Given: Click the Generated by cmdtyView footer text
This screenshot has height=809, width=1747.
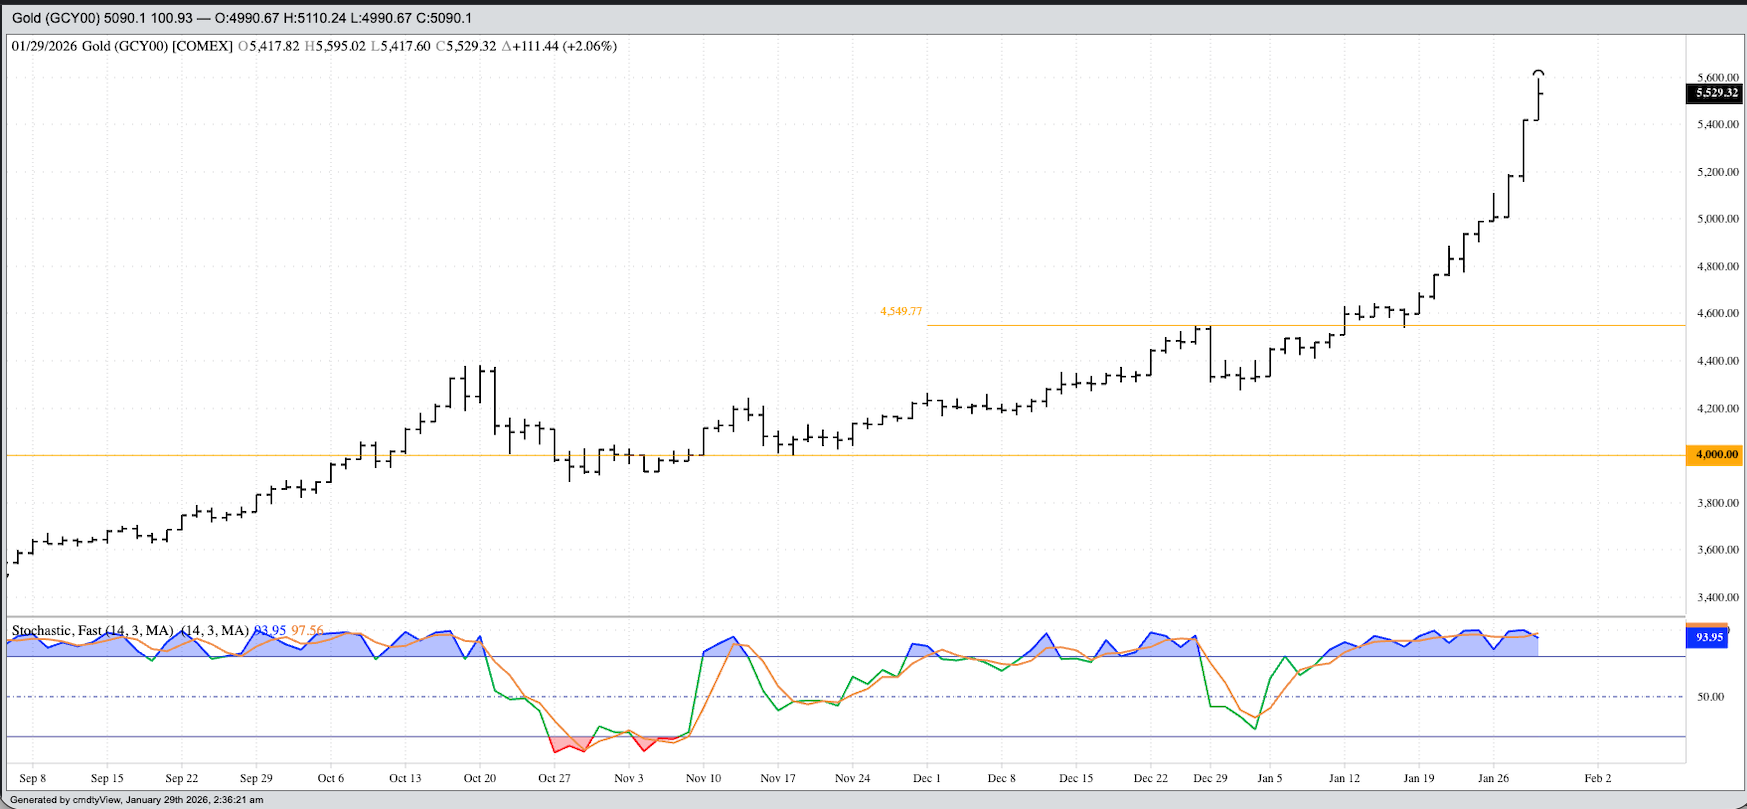Looking at the screenshot, I should [137, 800].
